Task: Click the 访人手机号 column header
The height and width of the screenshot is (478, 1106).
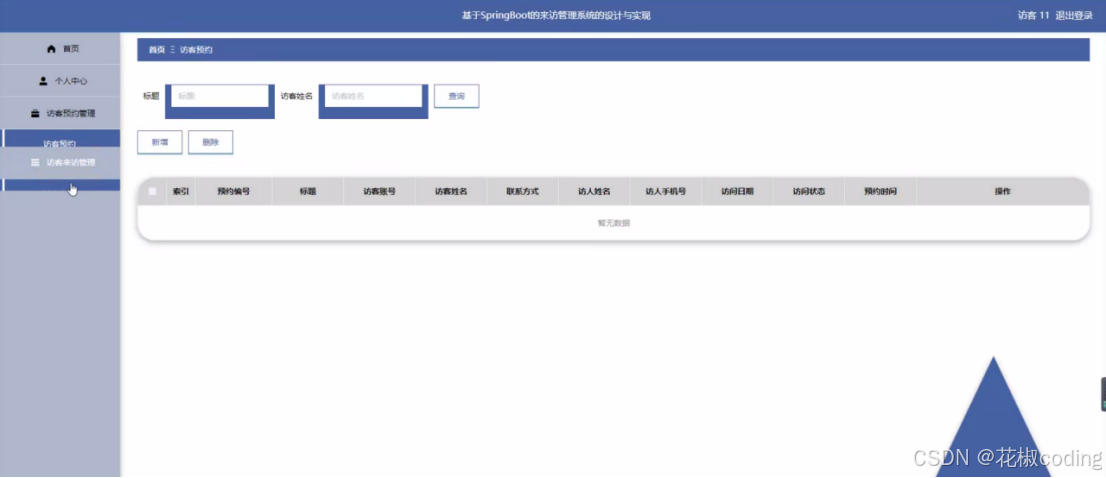Action: pos(666,191)
